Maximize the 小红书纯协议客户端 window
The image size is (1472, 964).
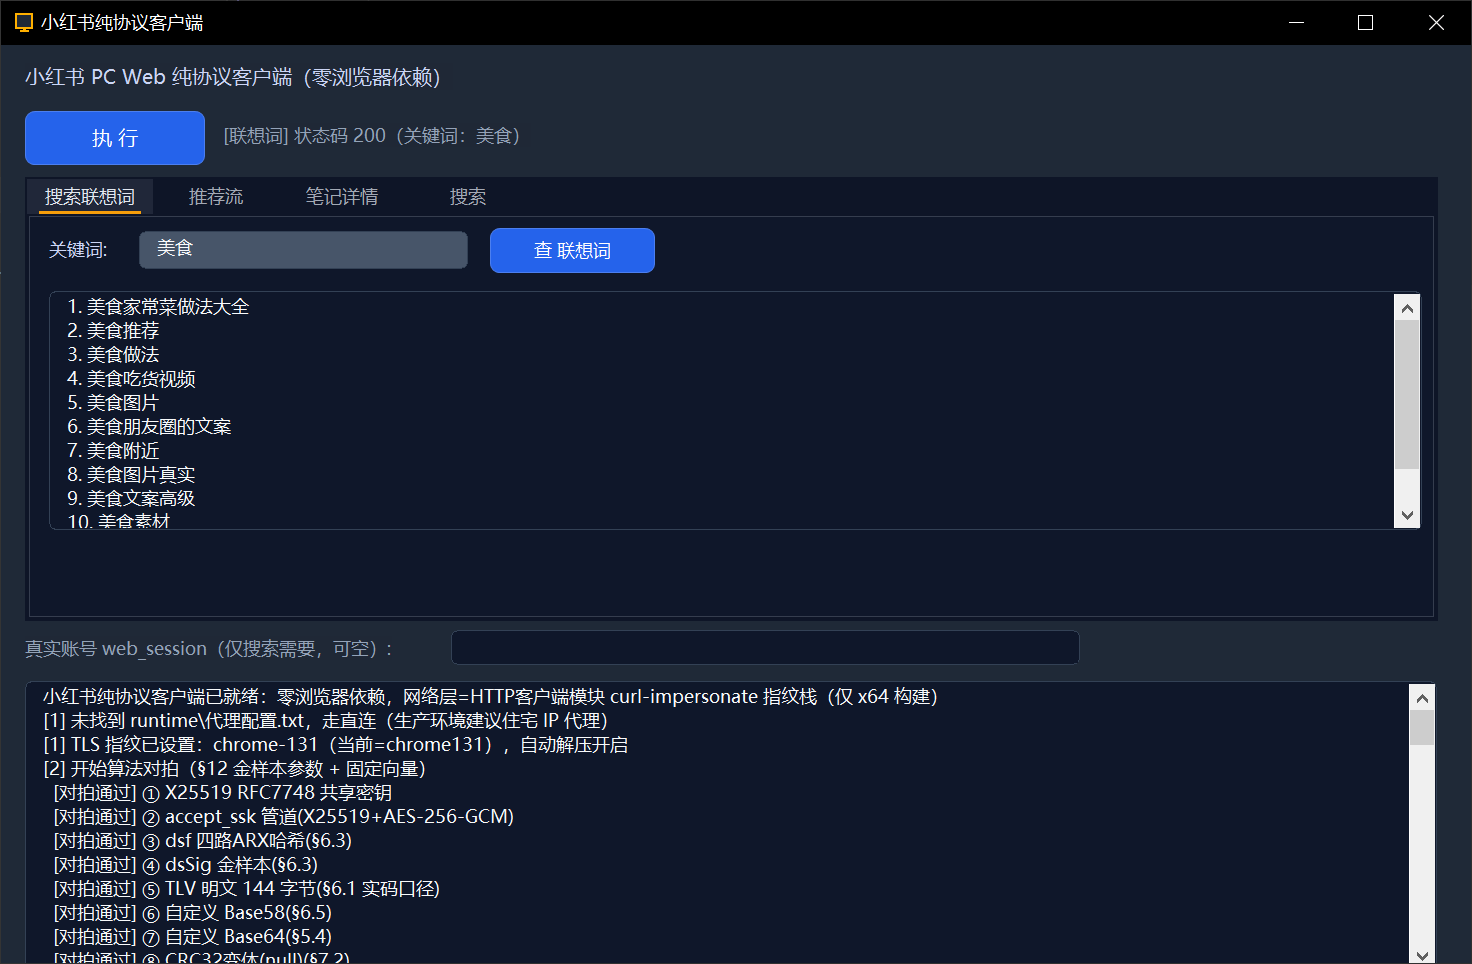click(x=1366, y=22)
